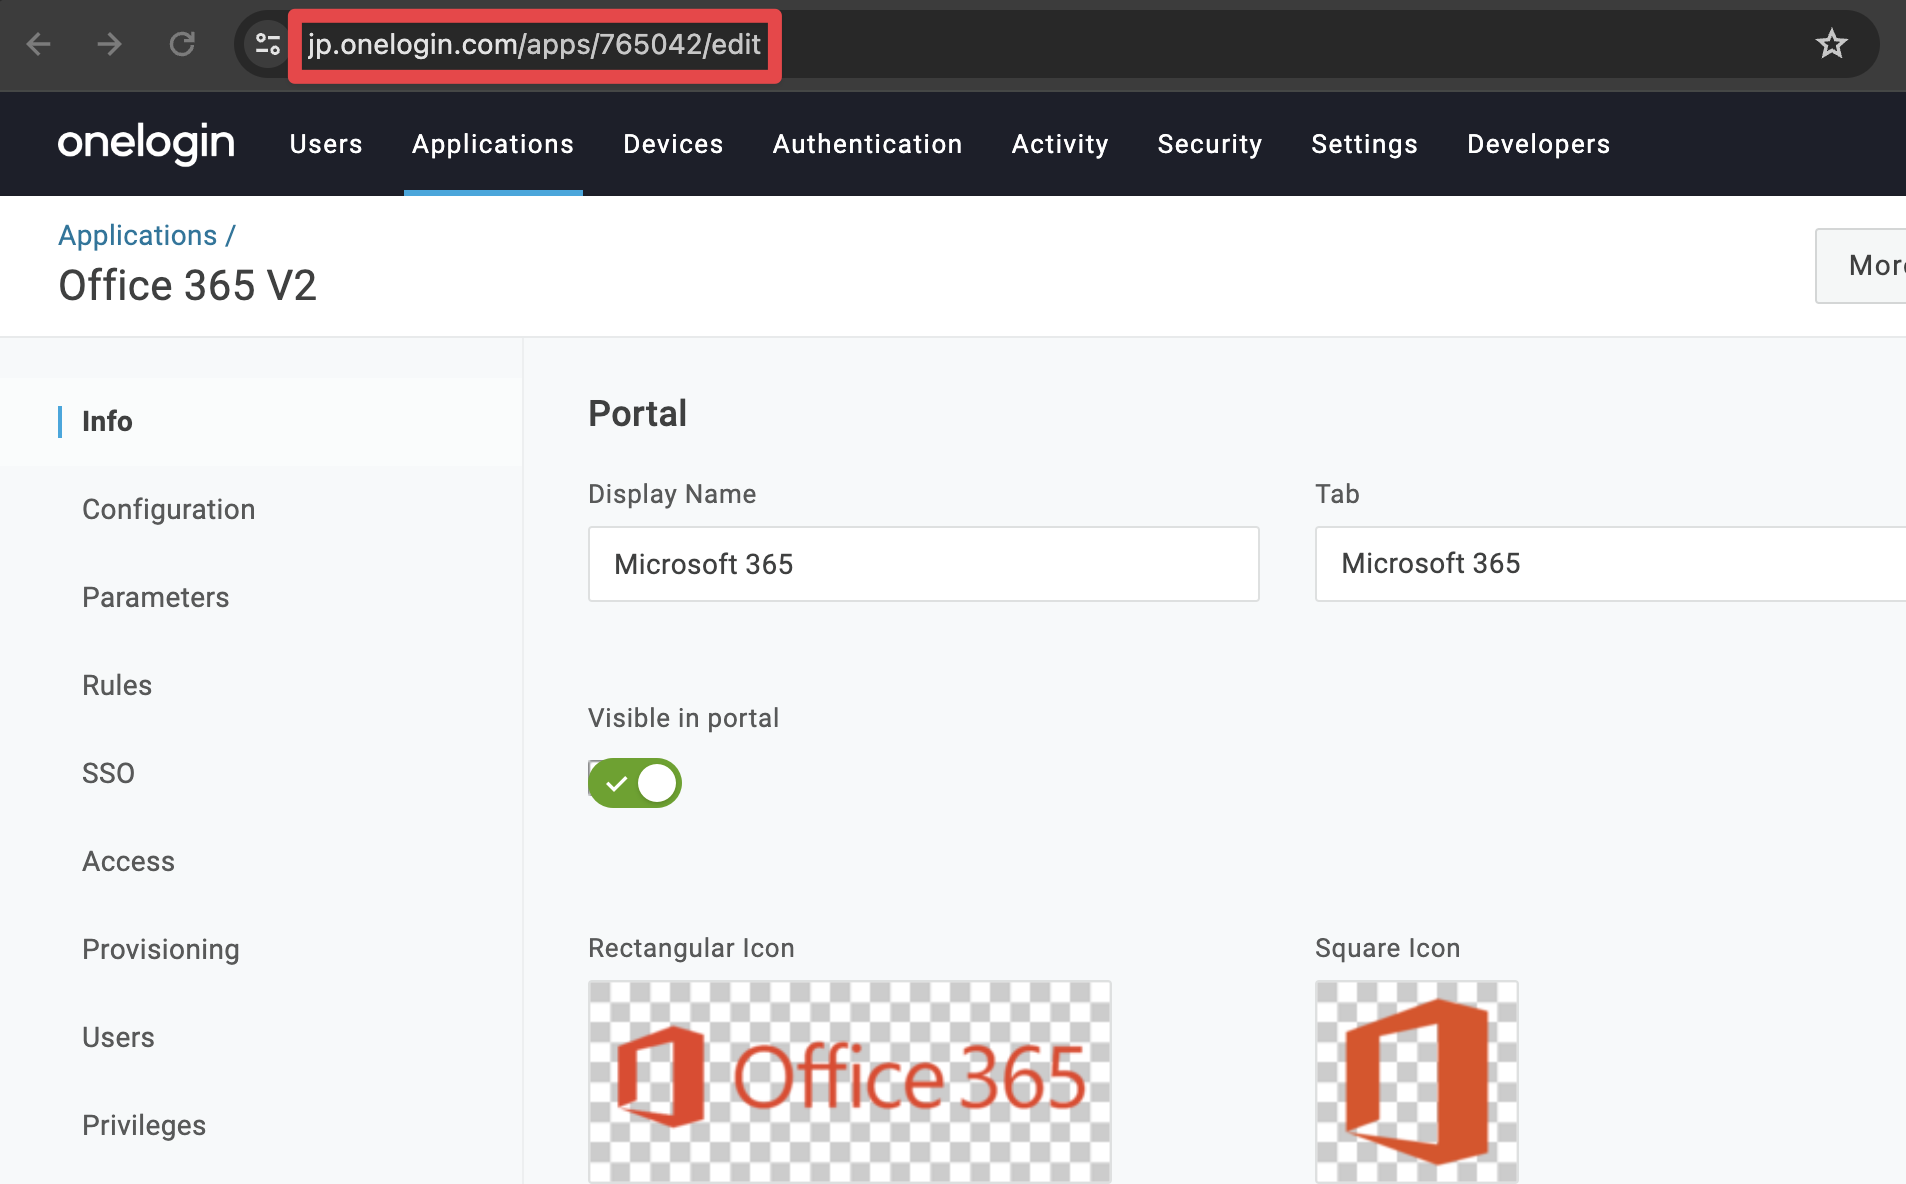Open the Privileges sidebar tab

pyautogui.click(x=144, y=1125)
